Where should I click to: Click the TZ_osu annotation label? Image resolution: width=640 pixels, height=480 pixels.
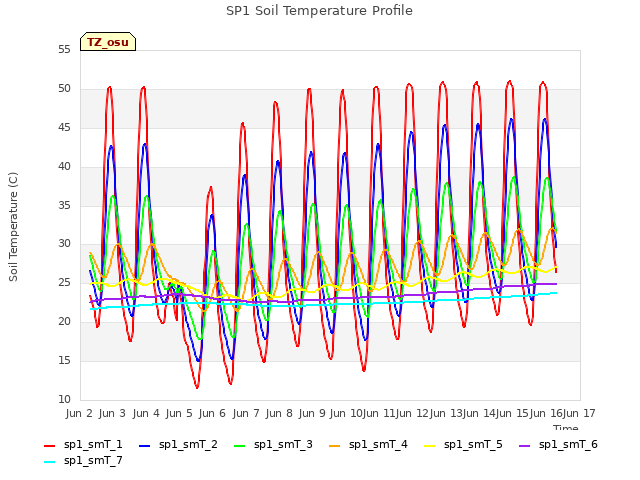(108, 42)
